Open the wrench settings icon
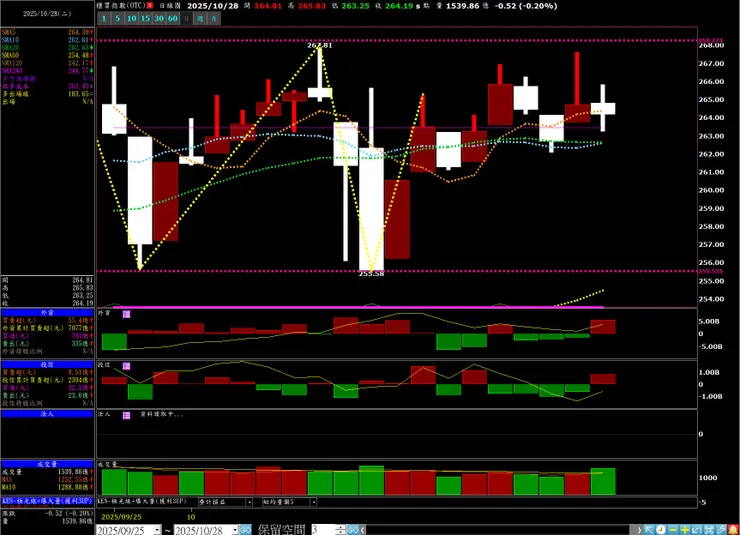 [721, 530]
